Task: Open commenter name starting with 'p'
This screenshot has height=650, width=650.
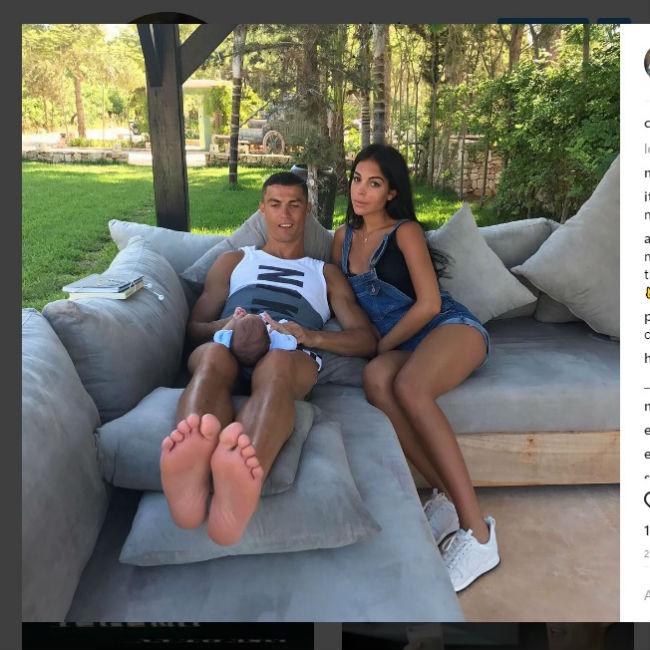Action: click(x=647, y=318)
